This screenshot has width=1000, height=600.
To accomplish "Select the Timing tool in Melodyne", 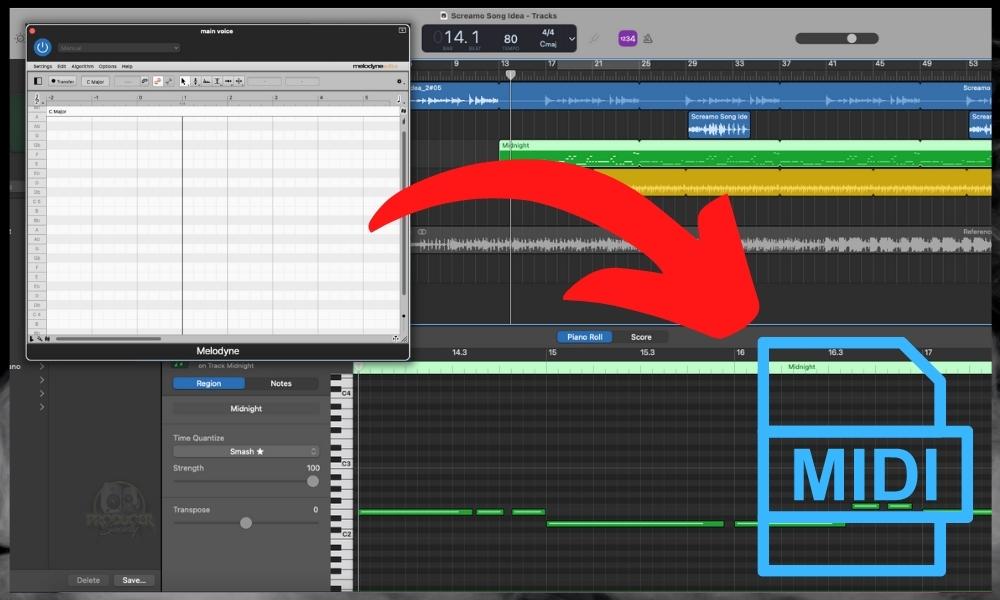I will [x=228, y=81].
